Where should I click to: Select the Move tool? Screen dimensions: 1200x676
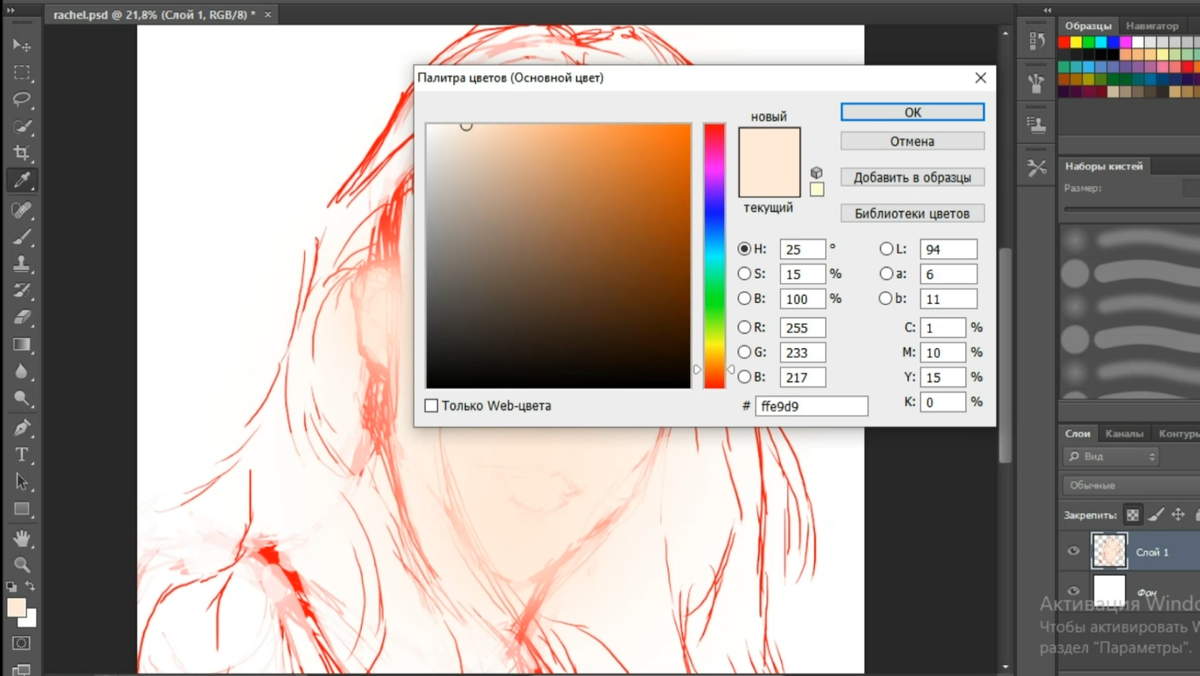click(21, 45)
